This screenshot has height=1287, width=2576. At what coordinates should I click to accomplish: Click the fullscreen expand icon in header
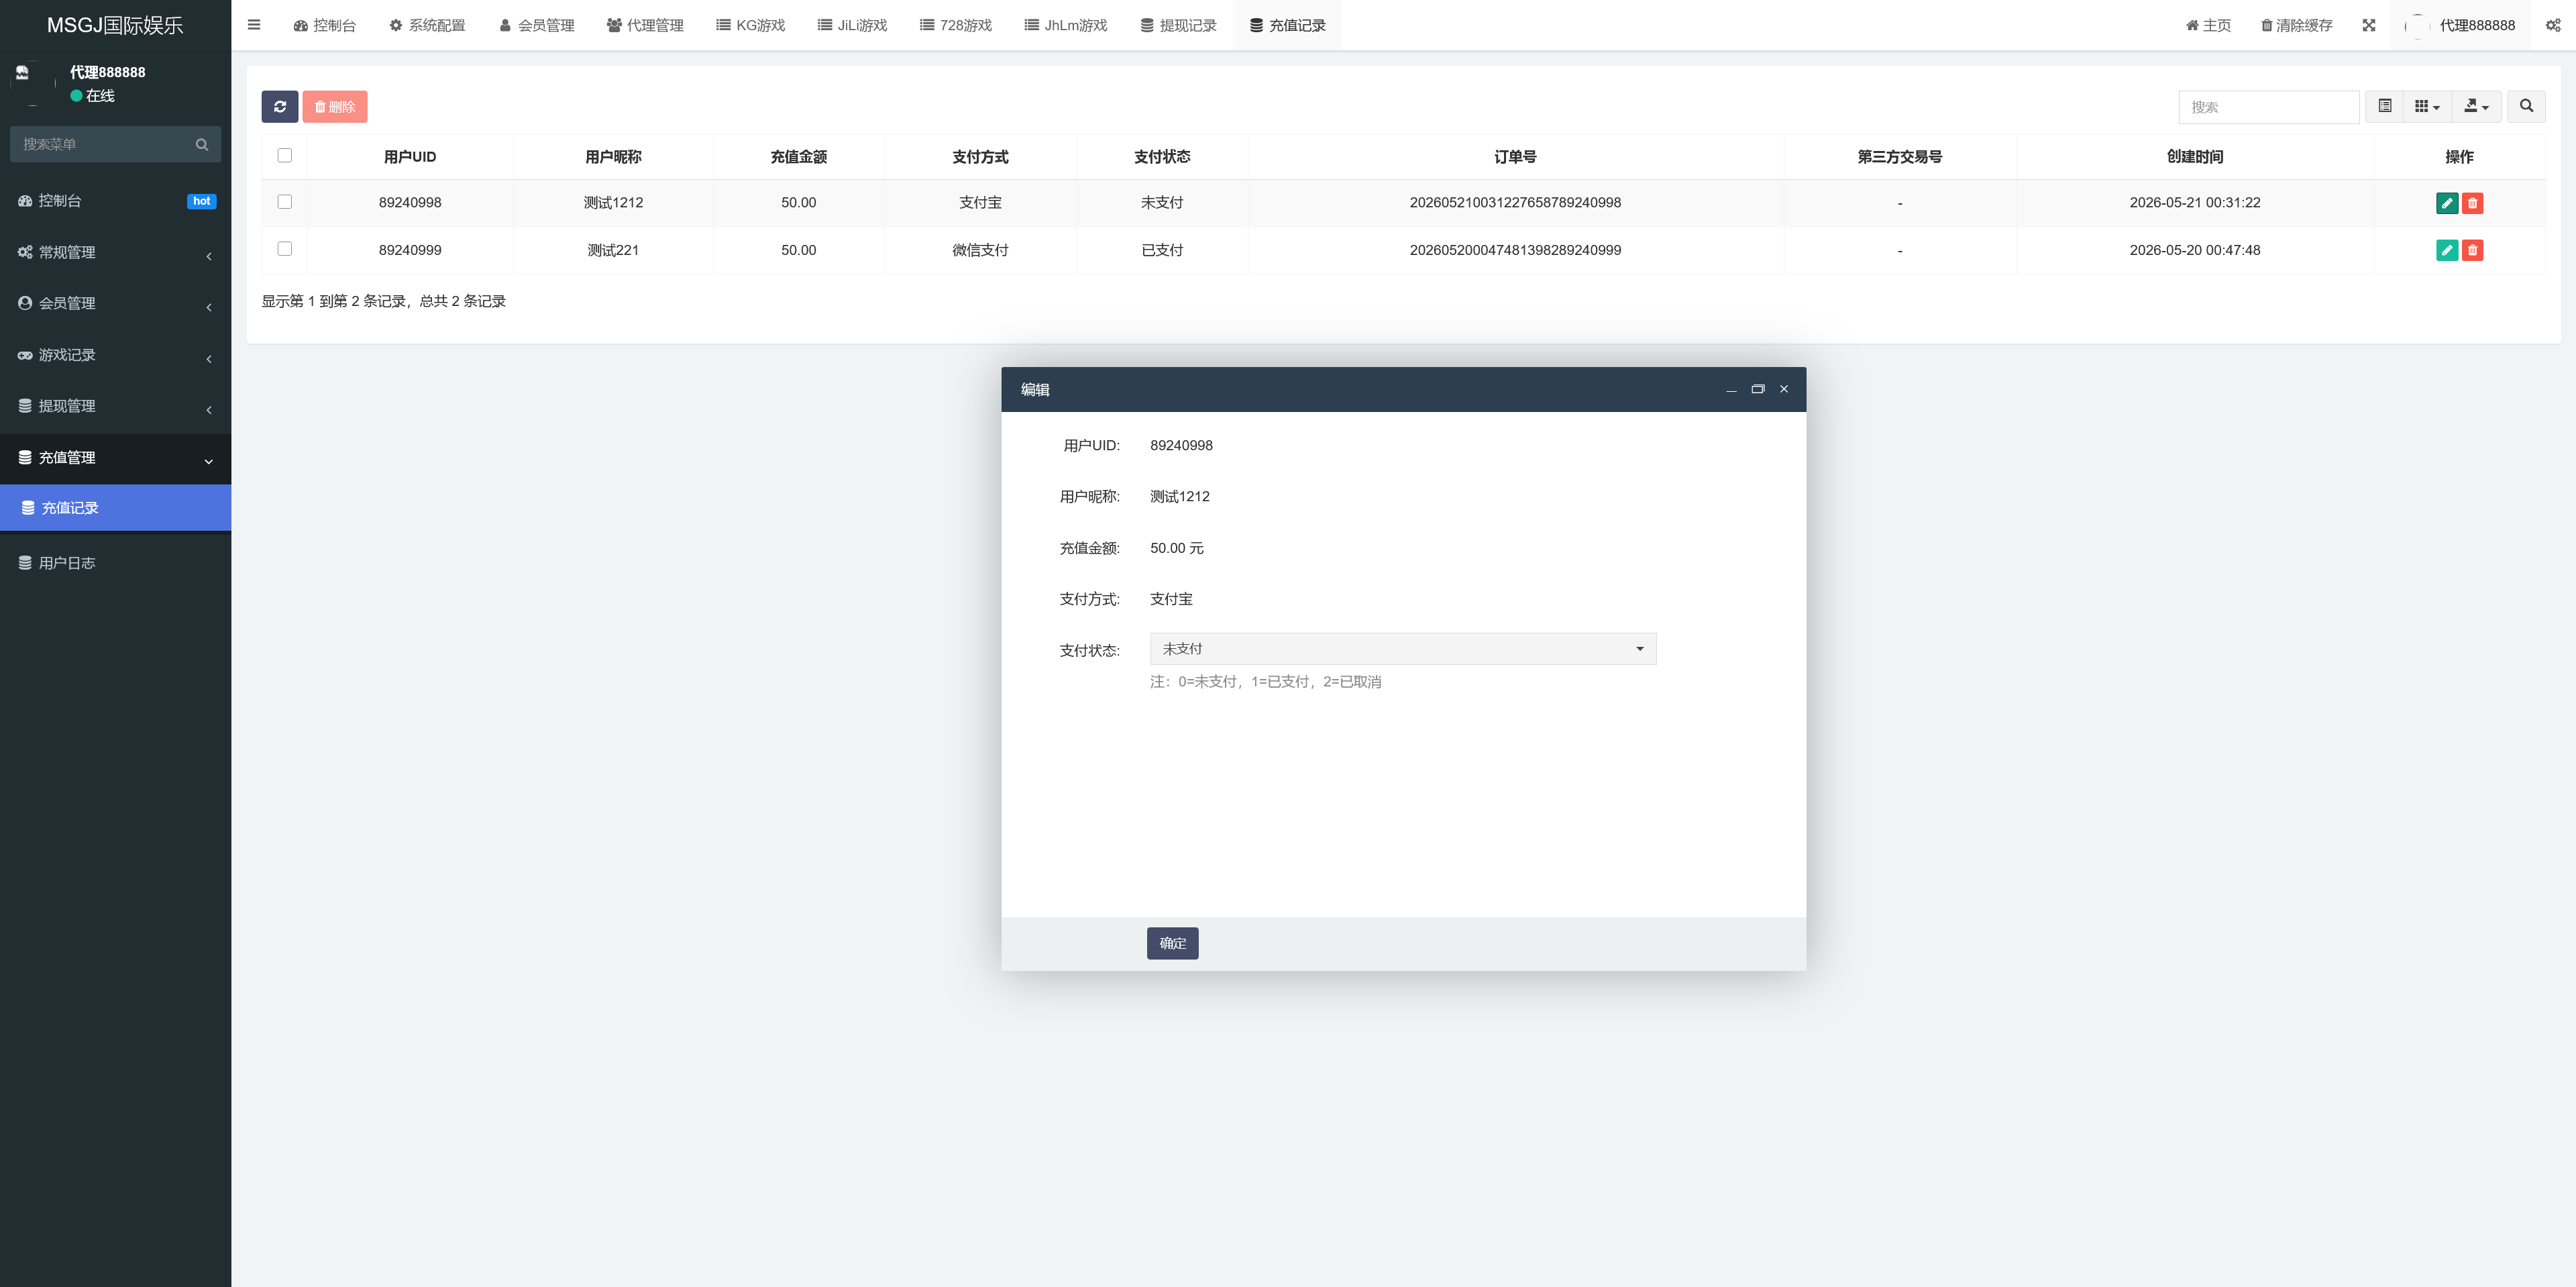click(2369, 25)
